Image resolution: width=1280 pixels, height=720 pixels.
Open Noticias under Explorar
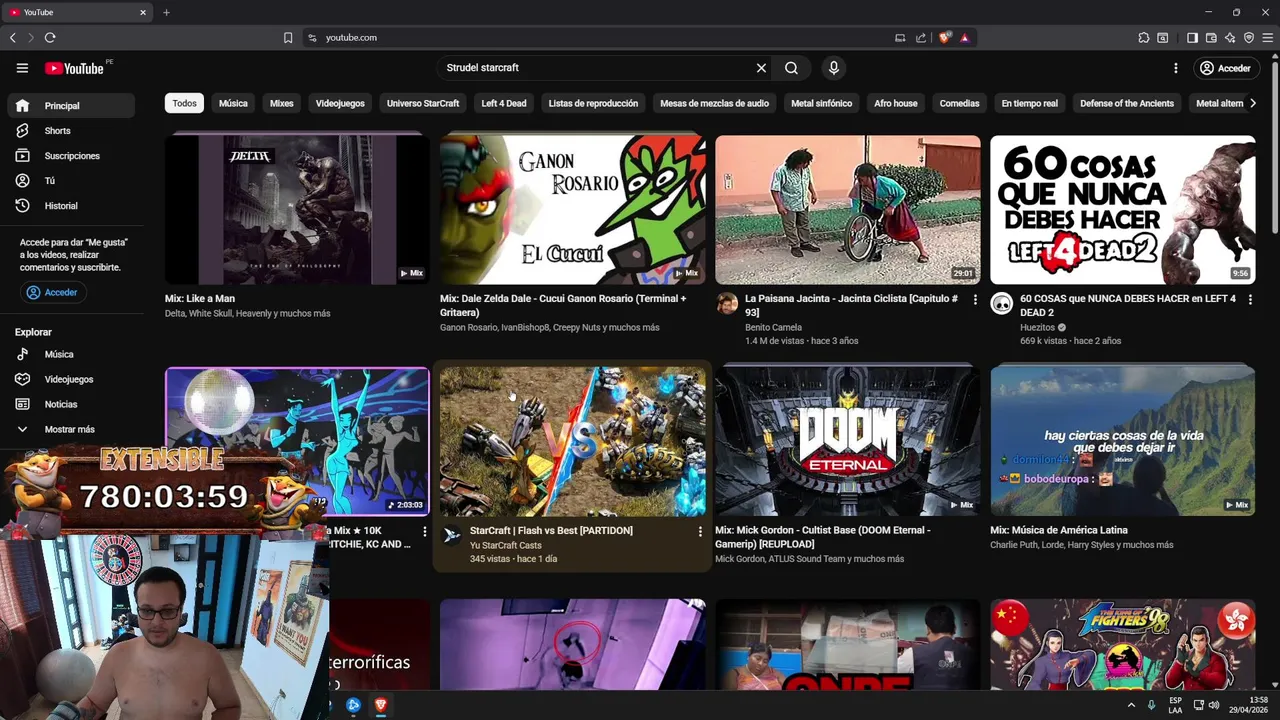(71, 404)
